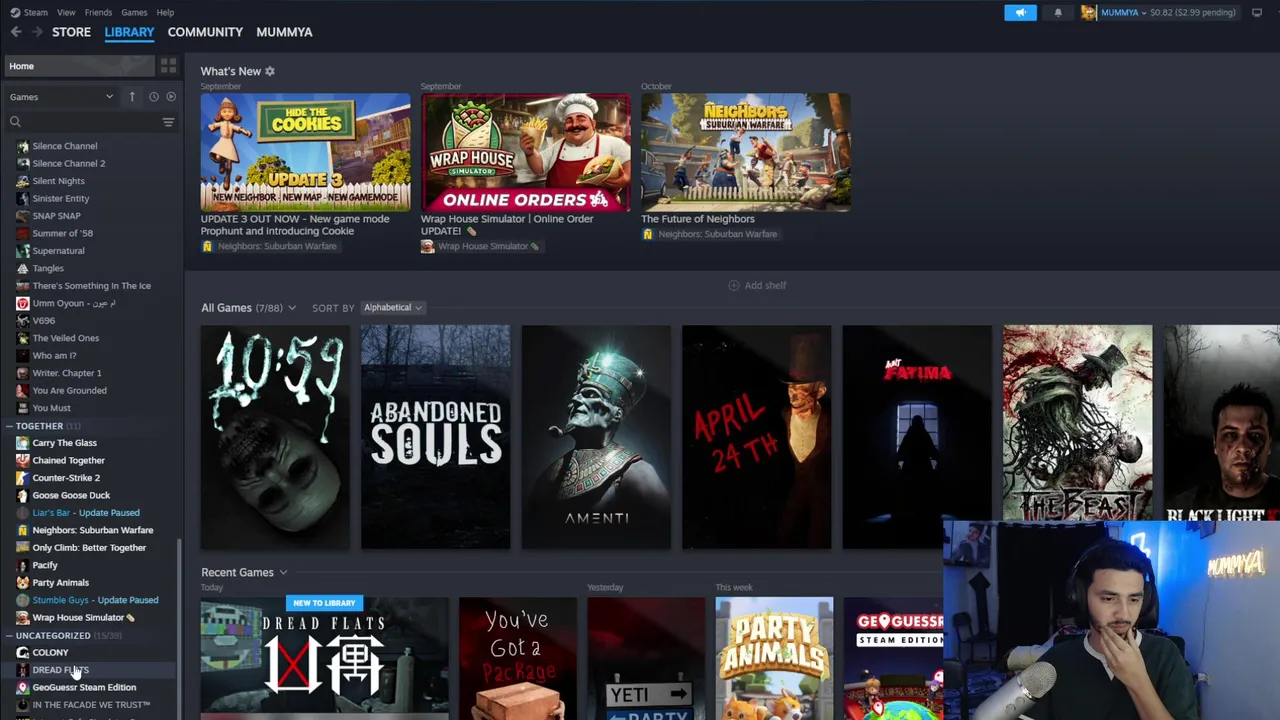The height and width of the screenshot is (720, 1280).
Task: Go to the STORE tab
Action: coord(71,32)
